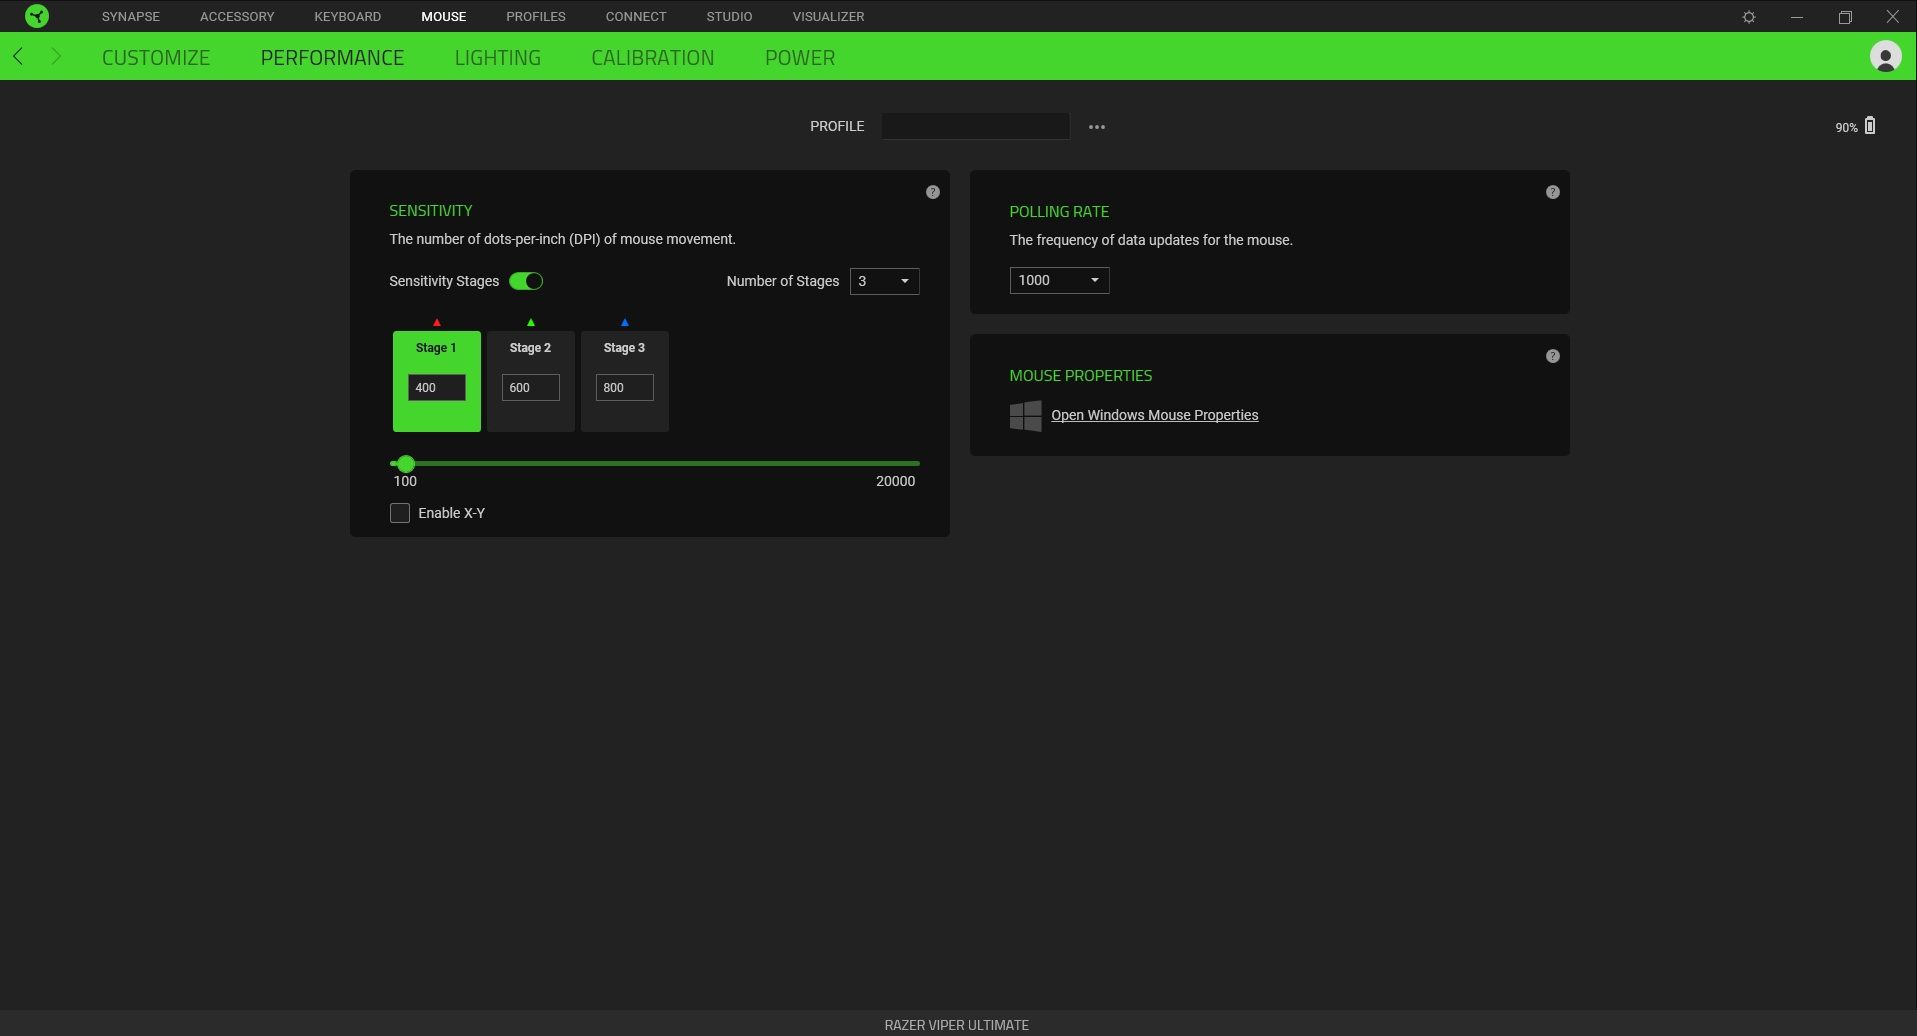The height and width of the screenshot is (1036, 1917).
Task: Click the battery status icon
Action: pos(1869,126)
